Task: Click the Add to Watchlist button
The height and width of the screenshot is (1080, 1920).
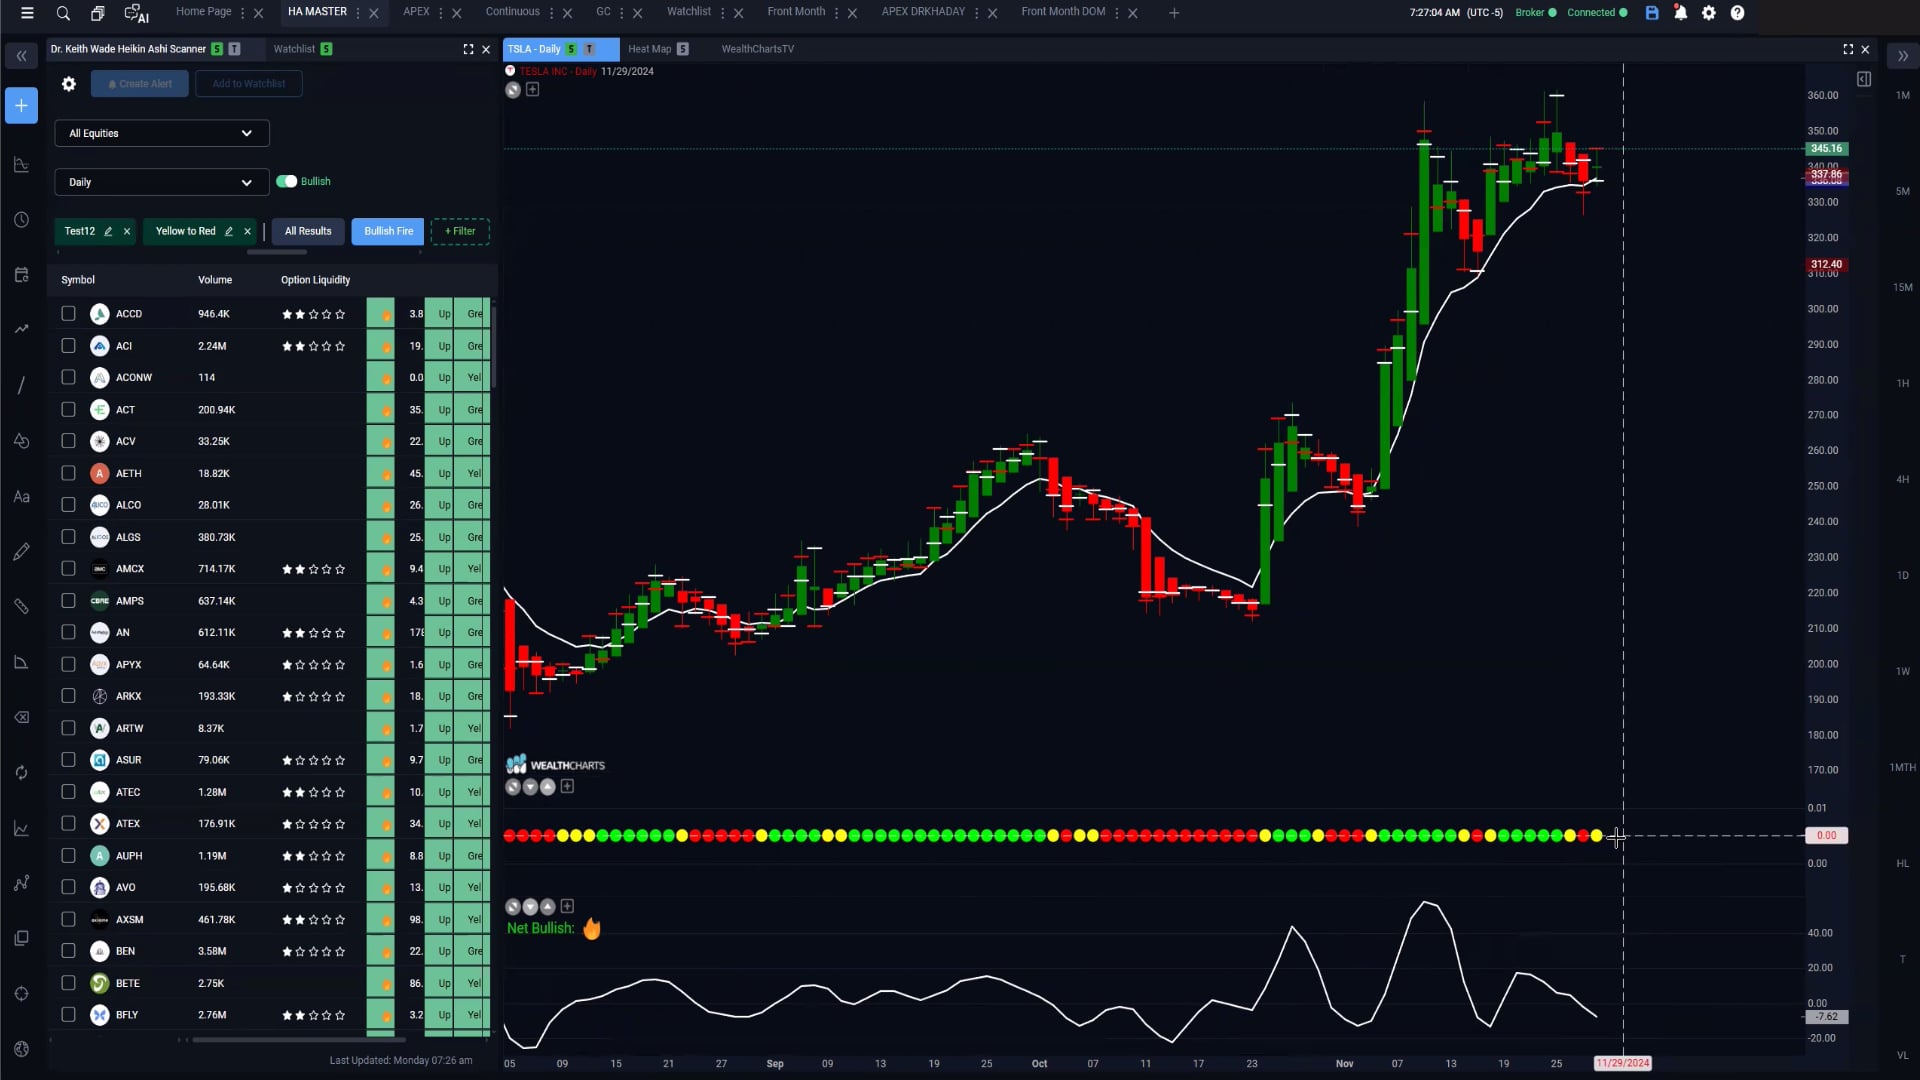Action: [x=249, y=84]
